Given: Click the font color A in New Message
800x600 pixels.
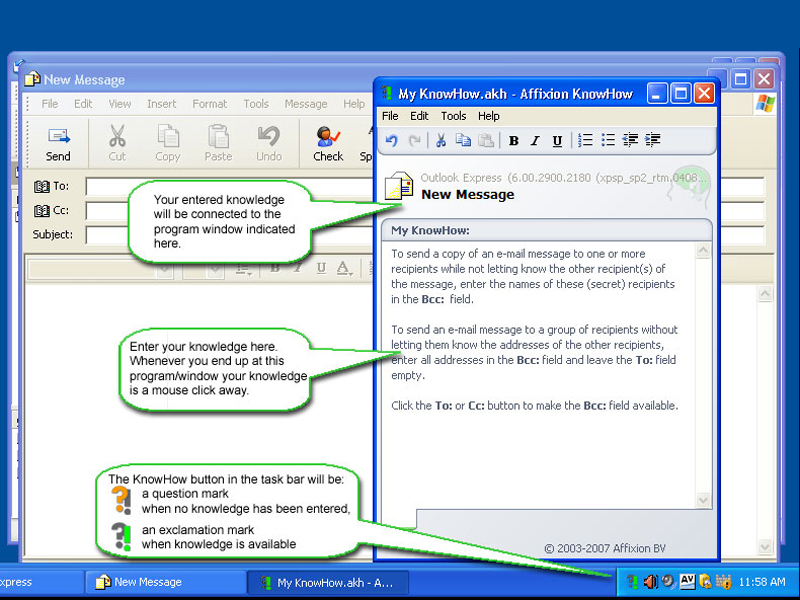Looking at the screenshot, I should (344, 268).
